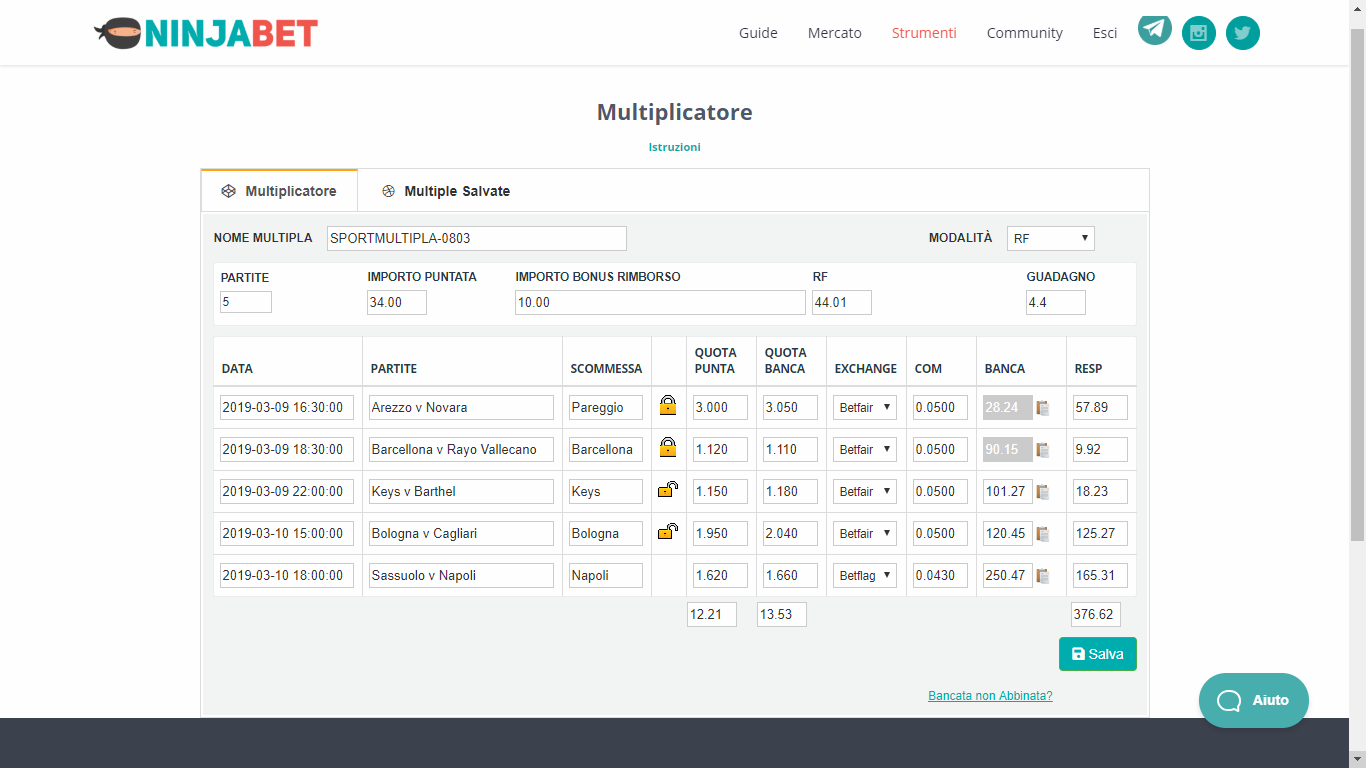Image resolution: width=1366 pixels, height=768 pixels.
Task: Open the Aiuto help chat button
Action: pyautogui.click(x=1254, y=700)
